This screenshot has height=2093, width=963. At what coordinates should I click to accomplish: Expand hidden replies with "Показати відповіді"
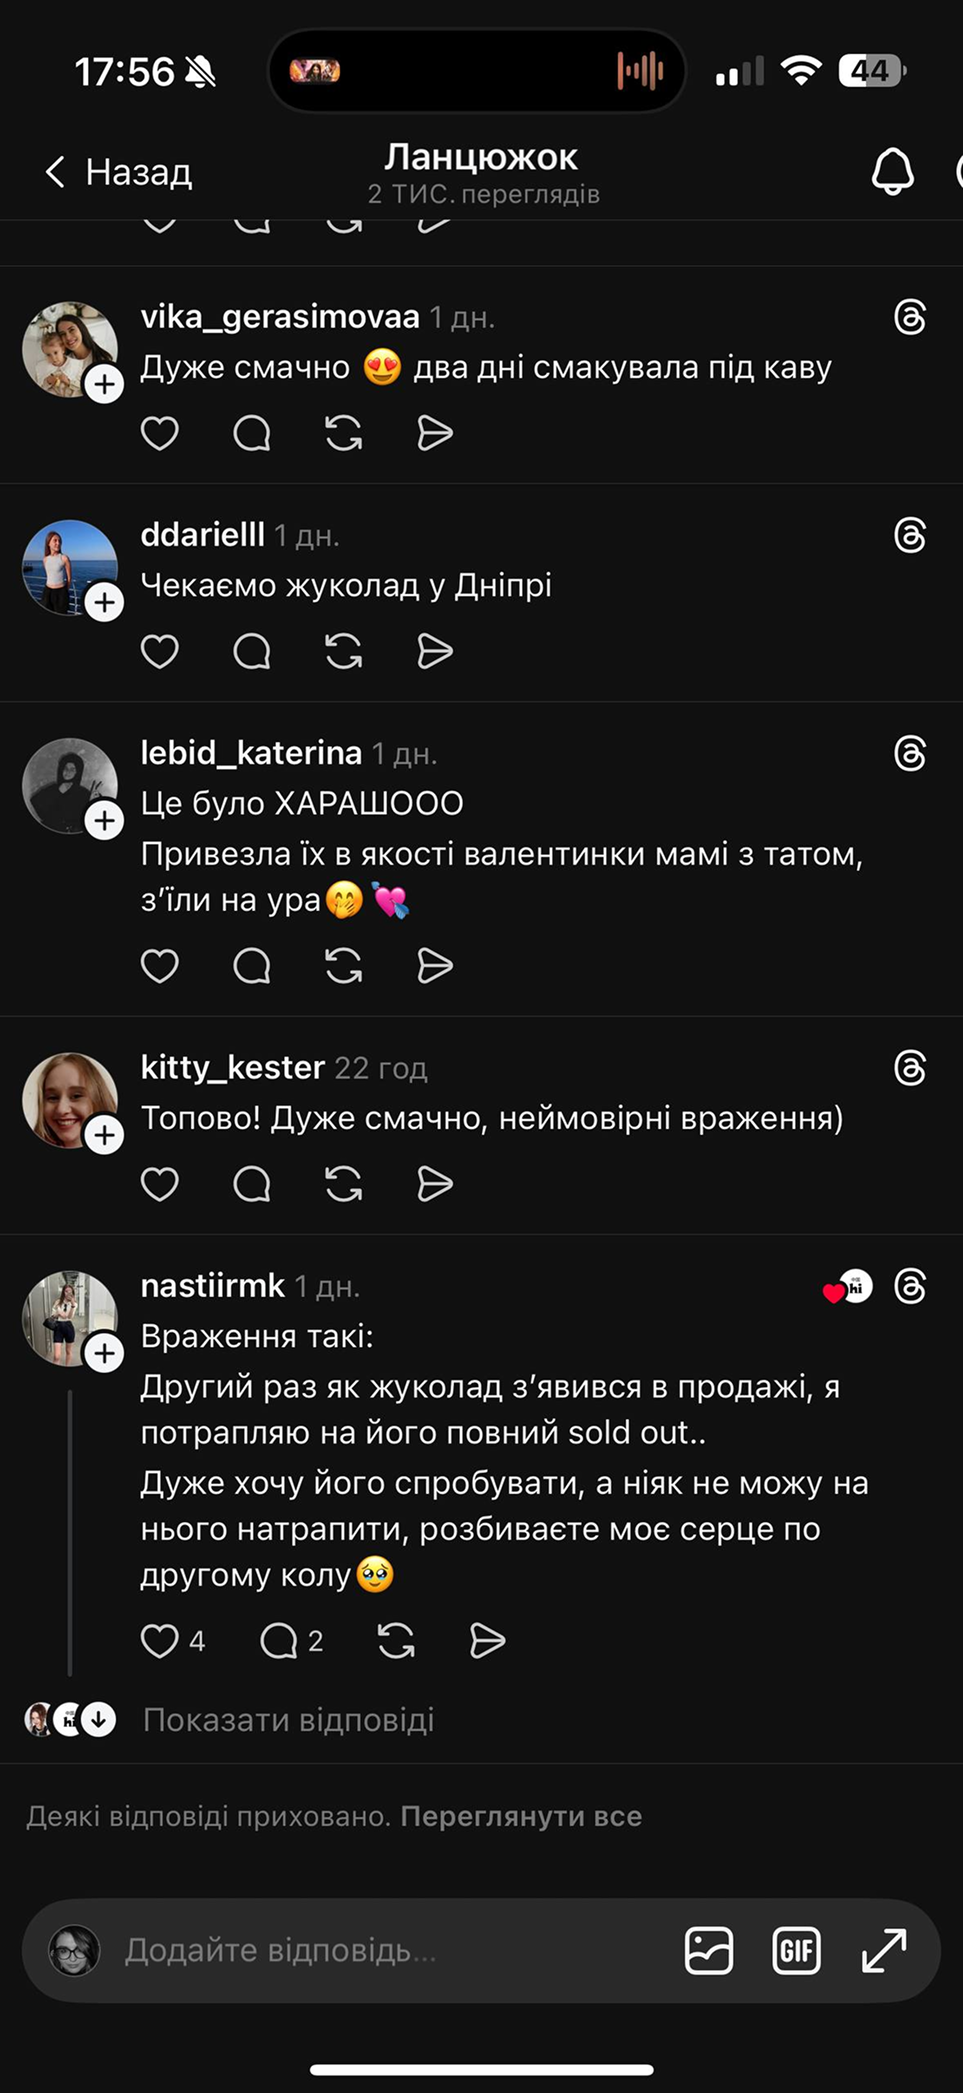pyautogui.click(x=288, y=1720)
